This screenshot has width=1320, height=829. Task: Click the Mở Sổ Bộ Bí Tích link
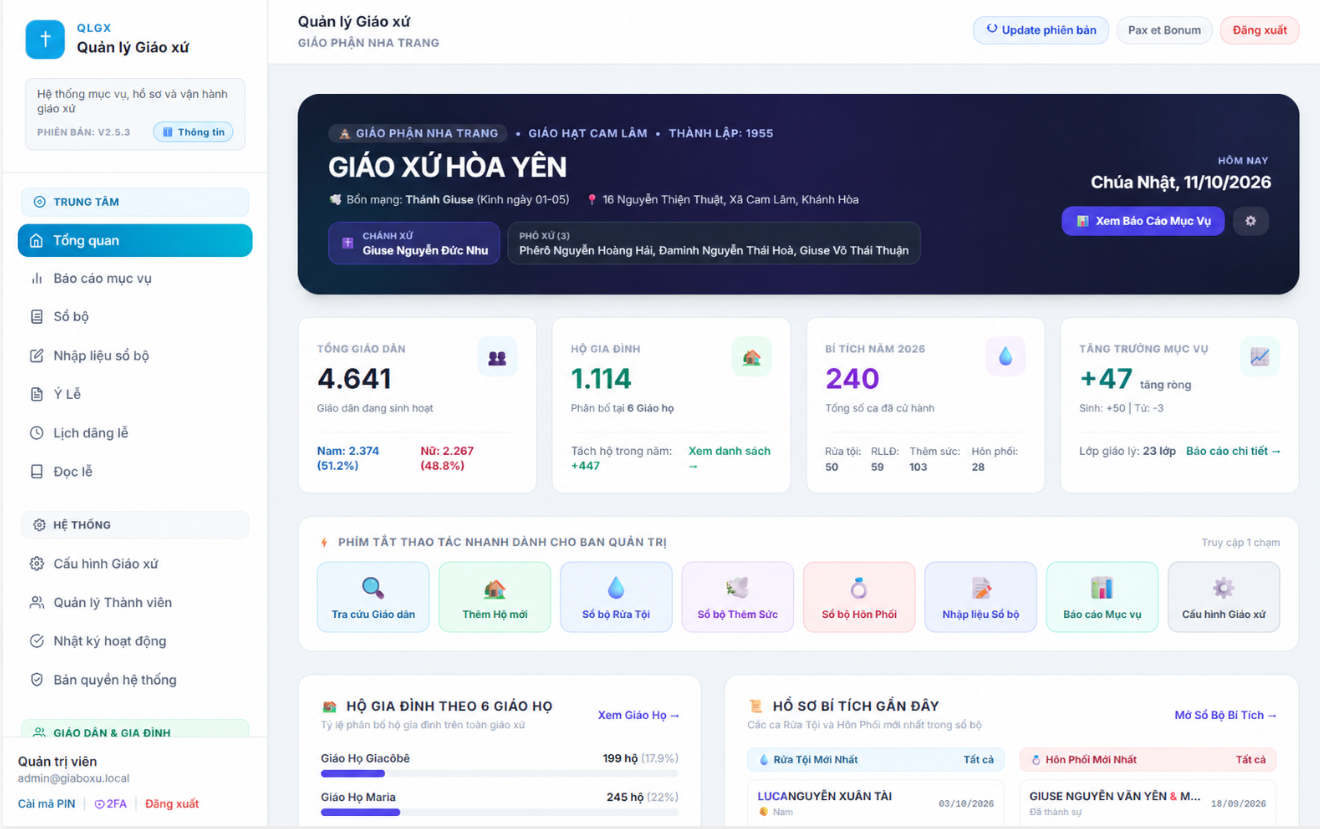1226,715
